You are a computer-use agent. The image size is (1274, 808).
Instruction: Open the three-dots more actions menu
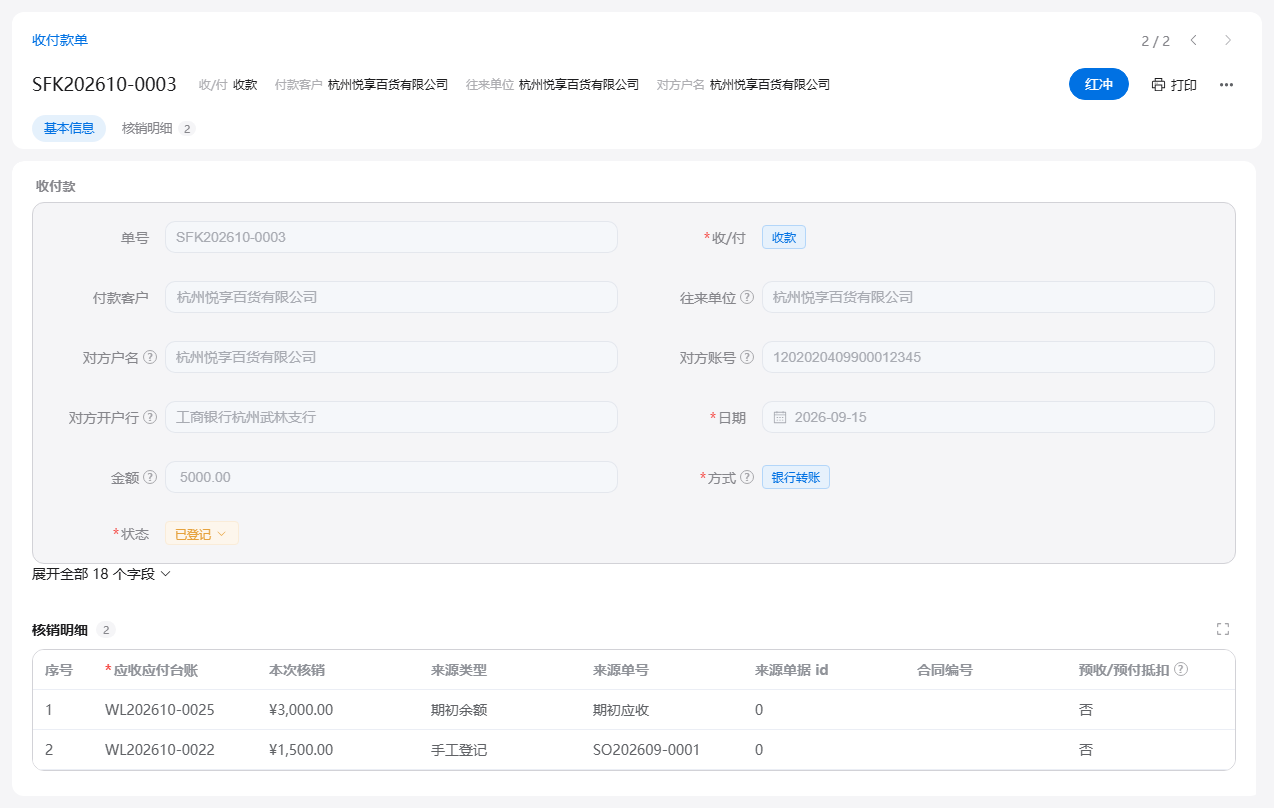1226,85
